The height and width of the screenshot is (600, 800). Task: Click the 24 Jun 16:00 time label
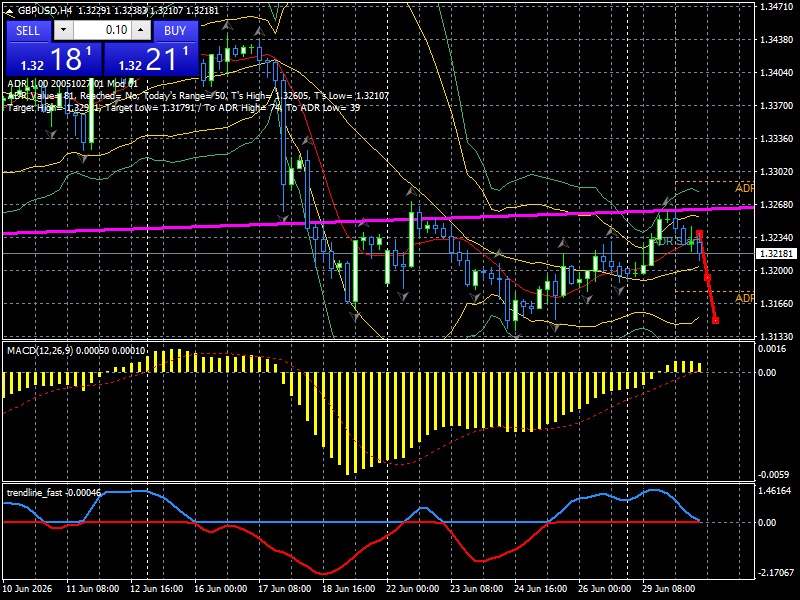pos(541,589)
